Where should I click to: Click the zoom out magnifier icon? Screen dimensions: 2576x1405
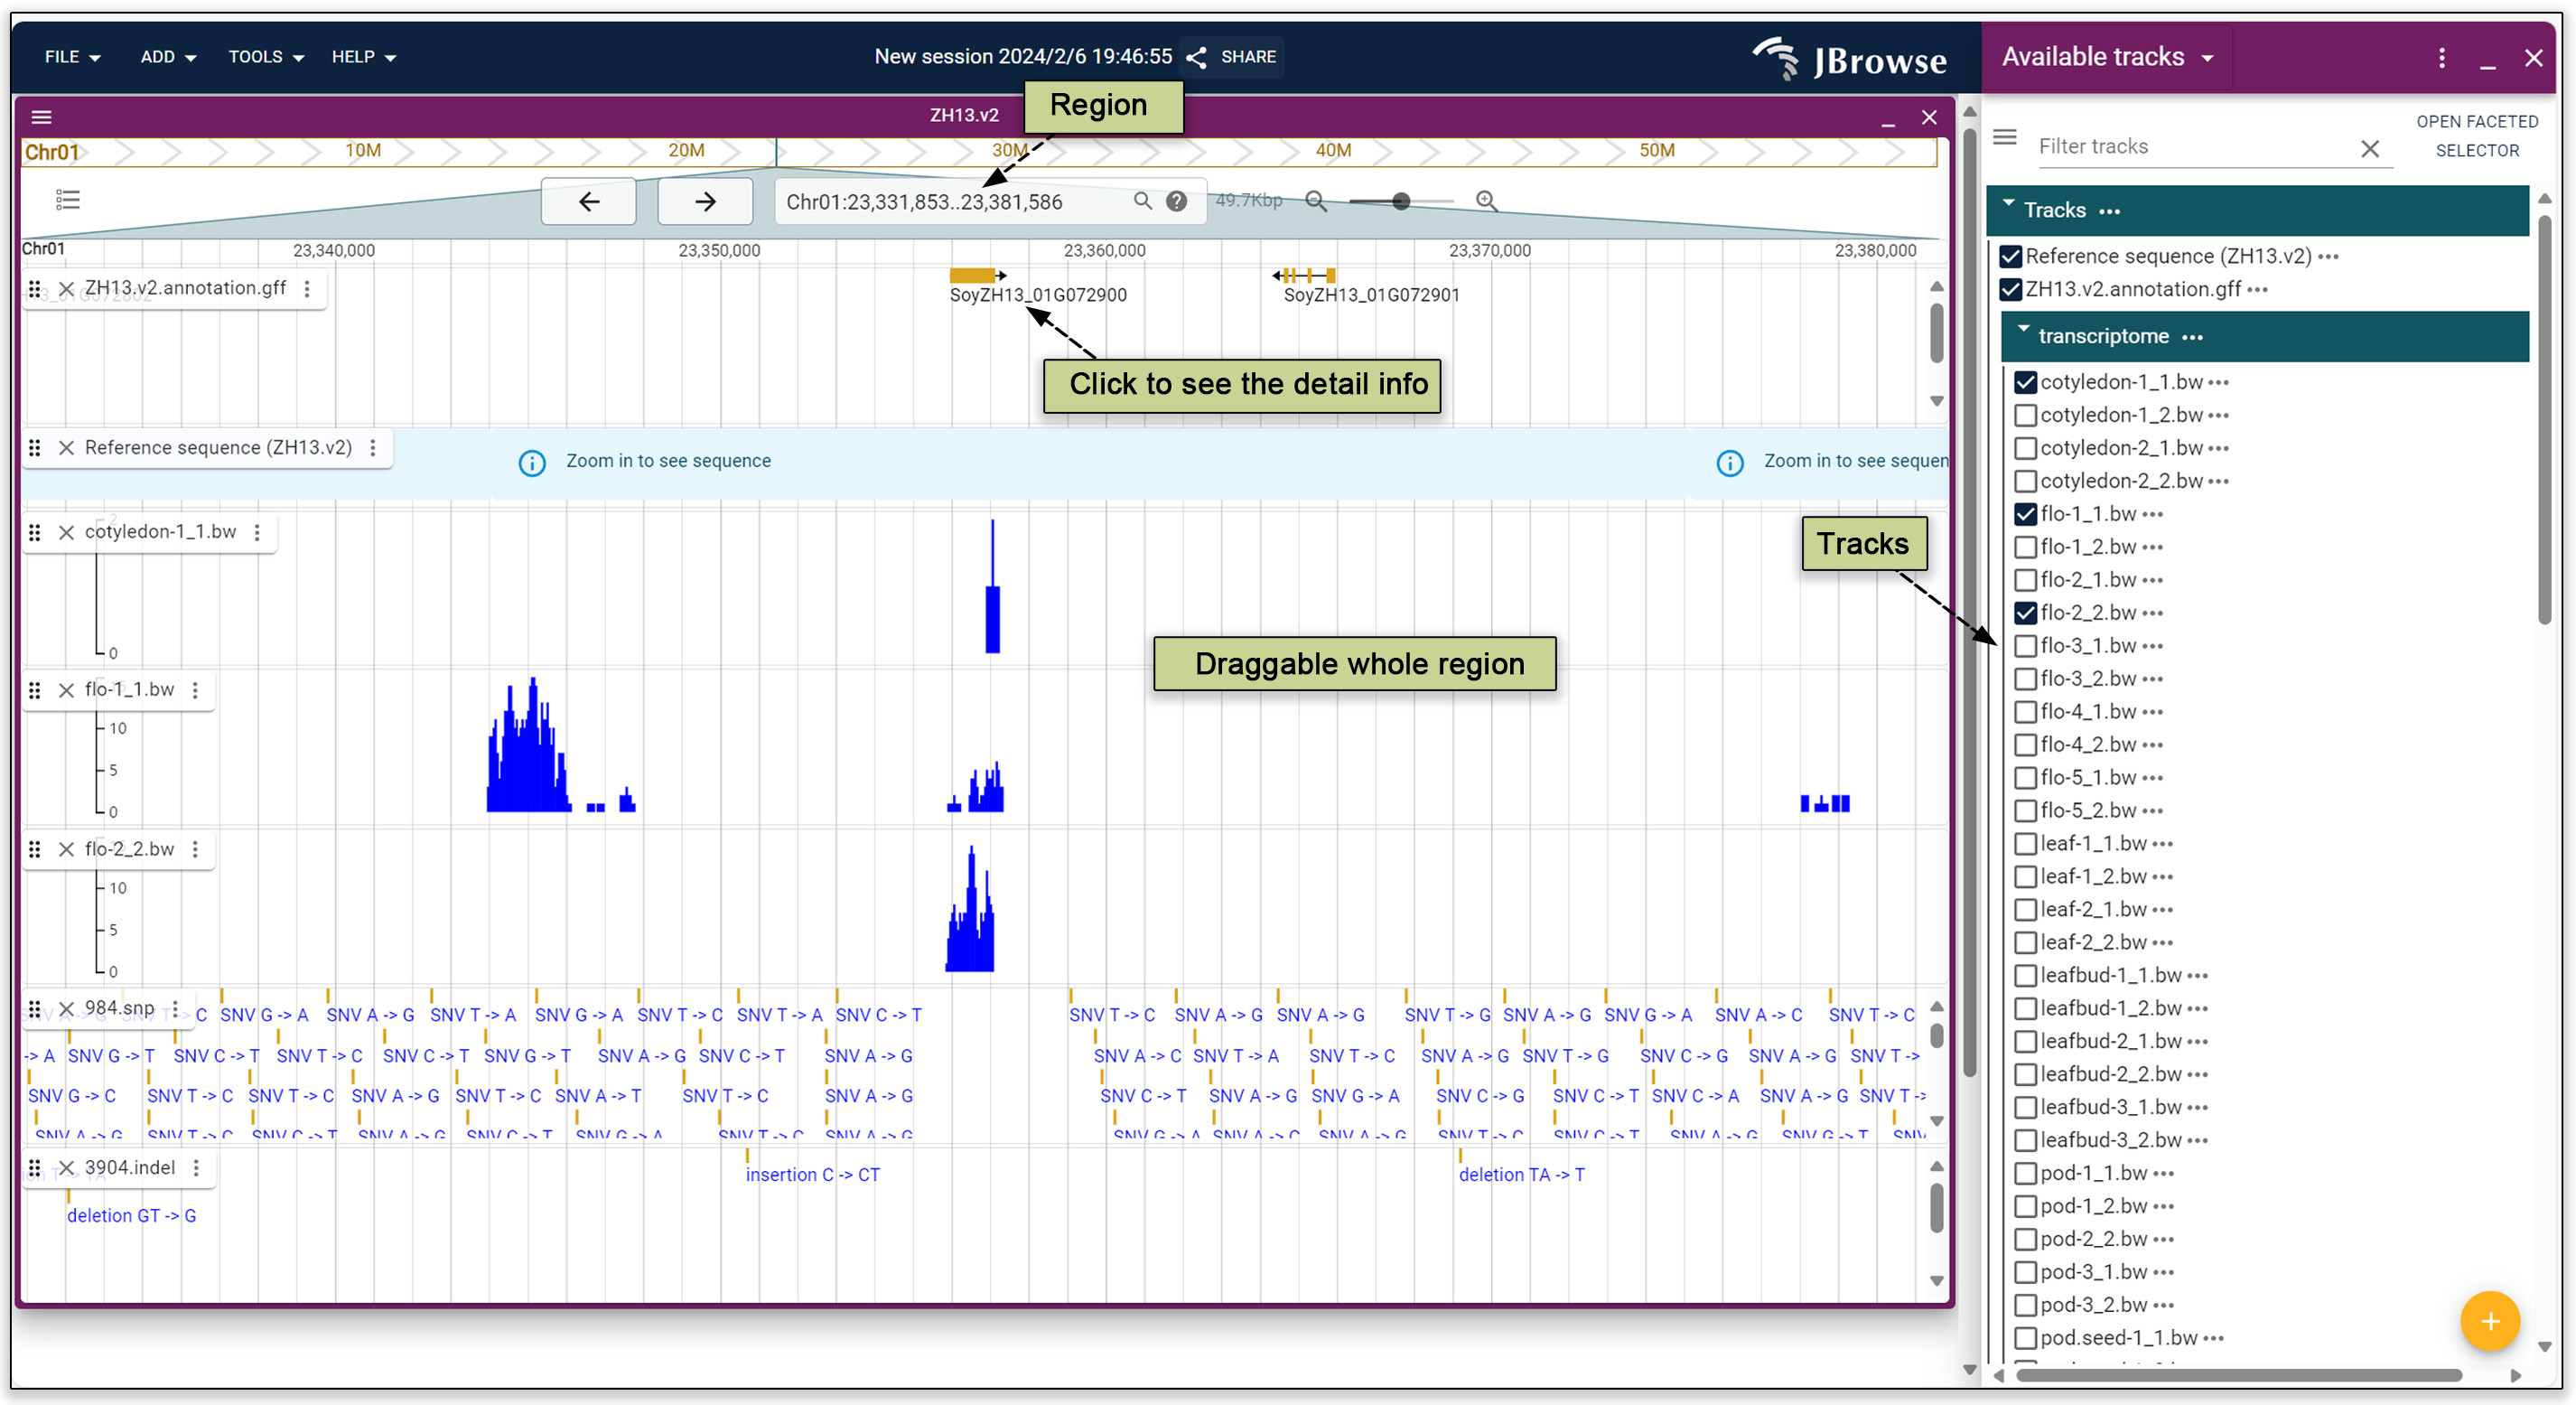[1316, 202]
